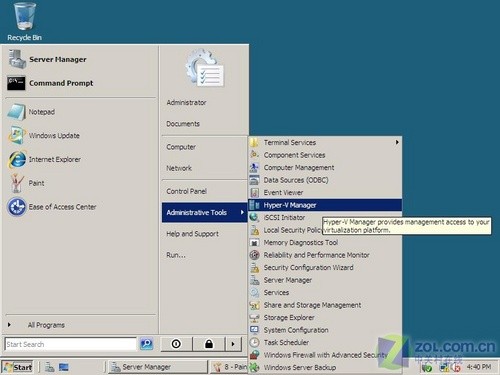Click the Paint taskbar button
500x375 pixels.
[x=229, y=367]
